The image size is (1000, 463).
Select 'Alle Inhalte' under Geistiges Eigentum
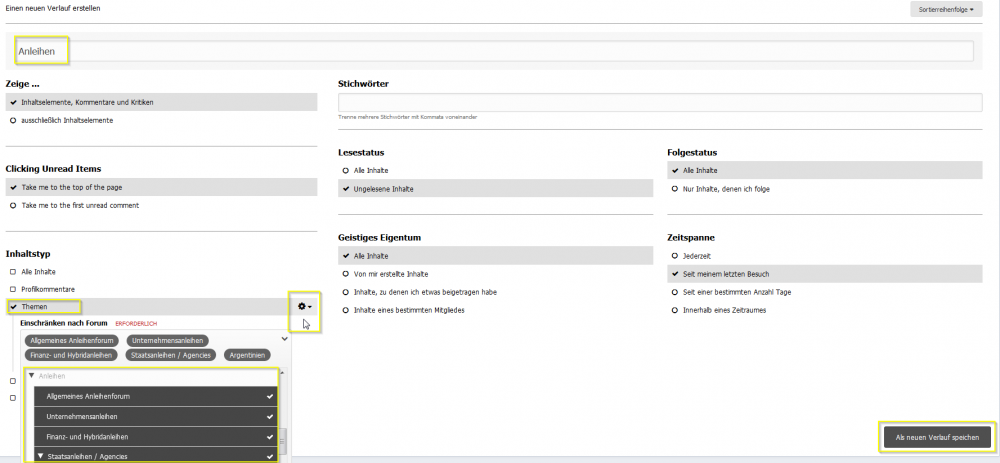[496, 256]
